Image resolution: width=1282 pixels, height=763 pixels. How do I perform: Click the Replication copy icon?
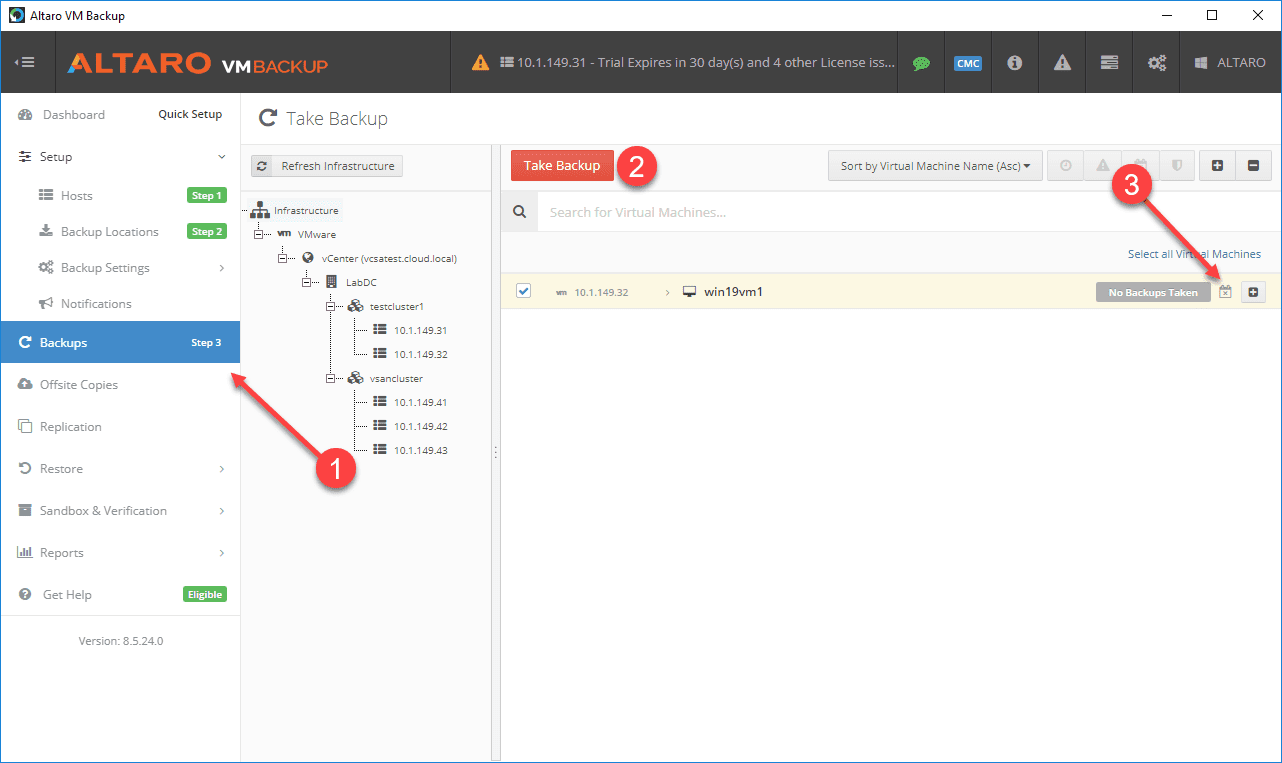pyautogui.click(x=26, y=426)
